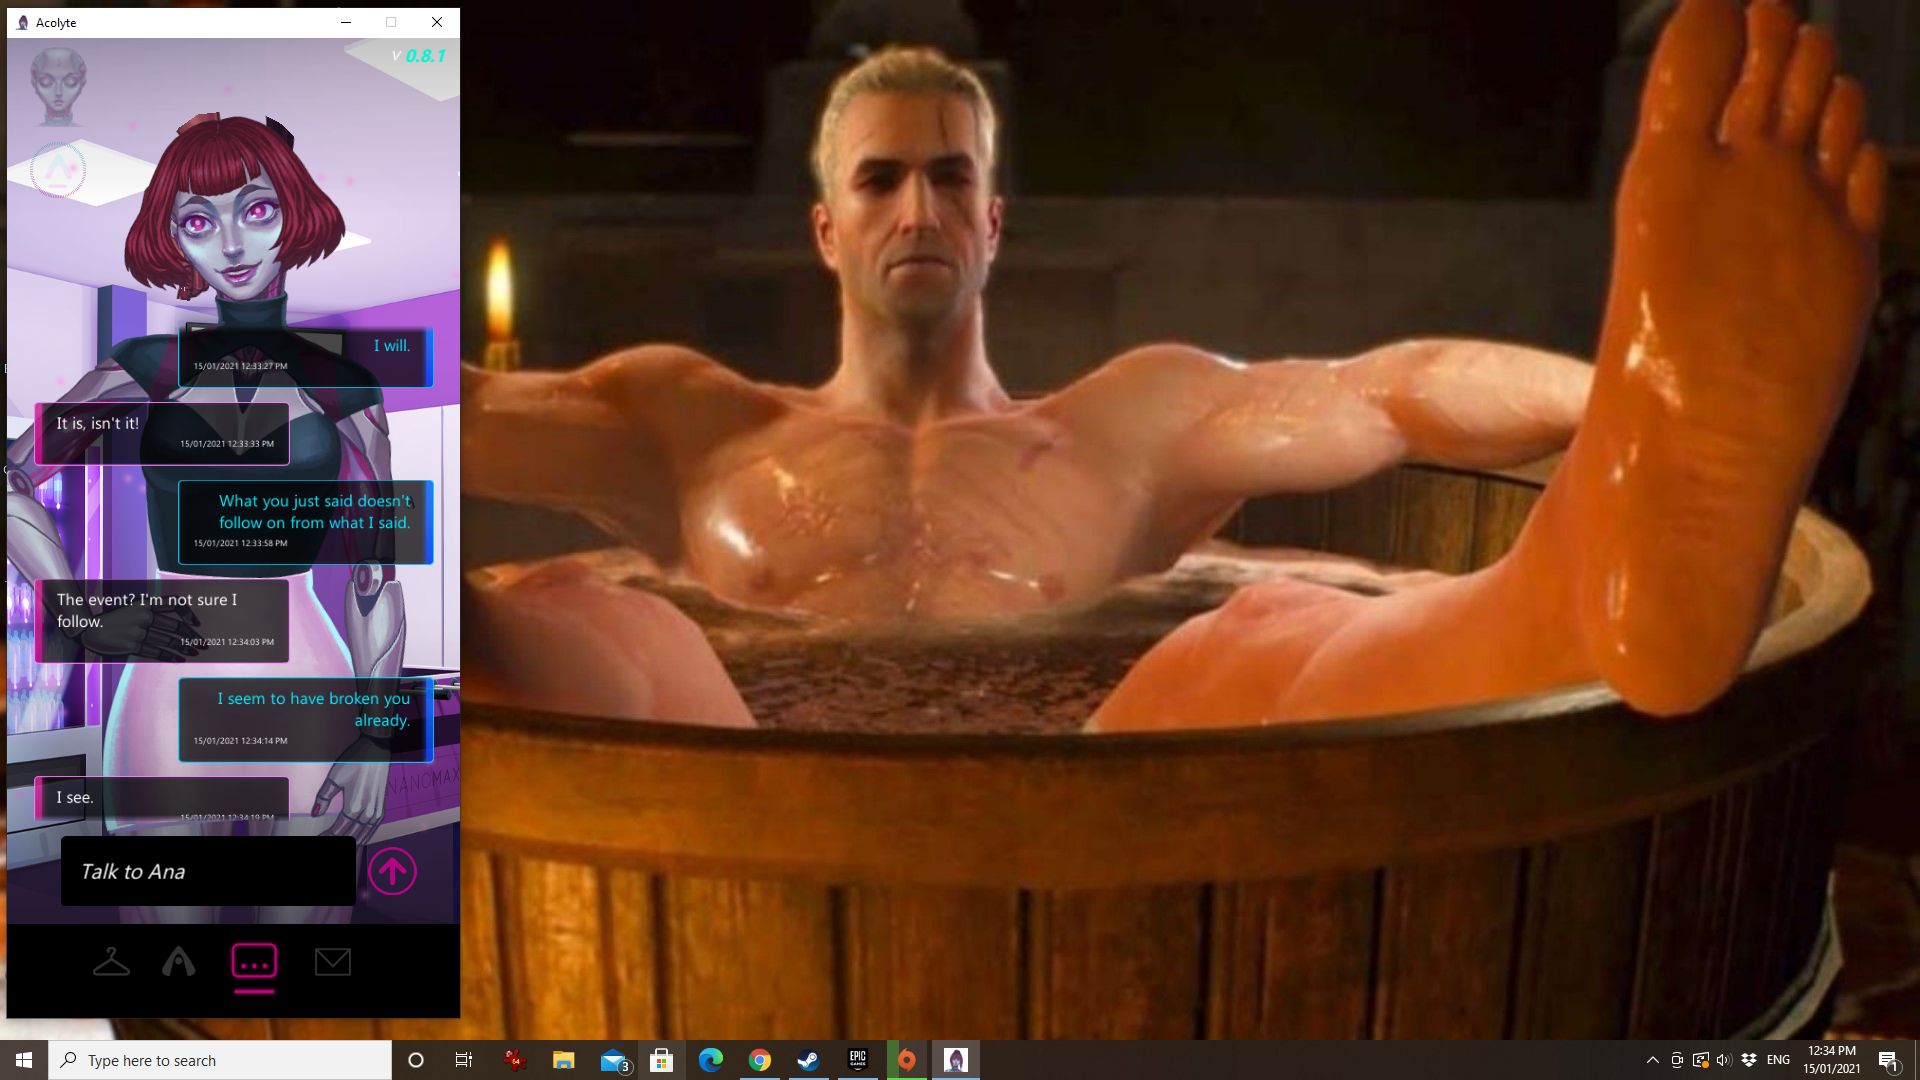Screen dimensions: 1920x1080
Task: Click the circular Acolyte emblem icon
Action: (x=58, y=170)
